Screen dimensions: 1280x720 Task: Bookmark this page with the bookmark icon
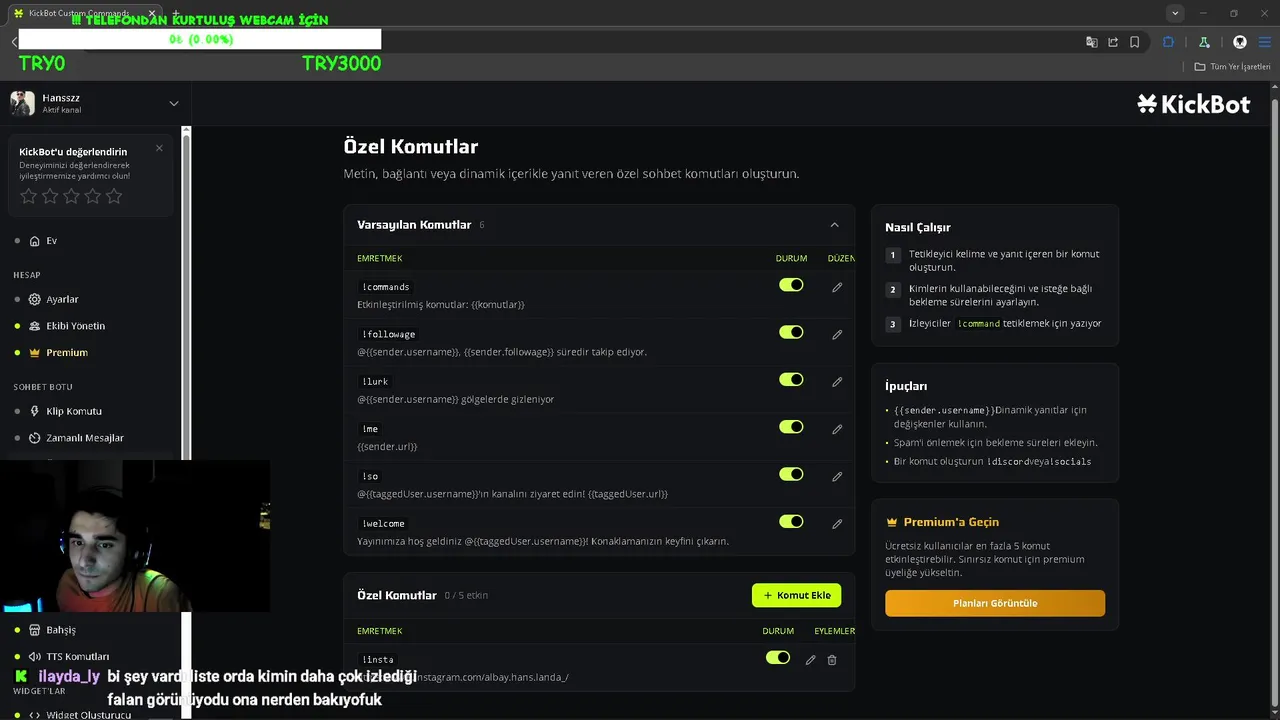pos(1135,42)
